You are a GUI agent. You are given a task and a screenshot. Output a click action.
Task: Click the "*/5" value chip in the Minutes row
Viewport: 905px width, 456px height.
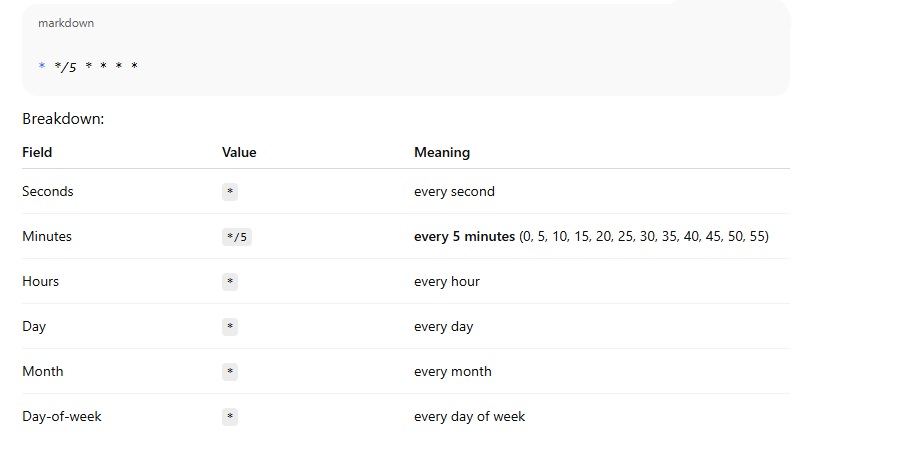(x=237, y=237)
